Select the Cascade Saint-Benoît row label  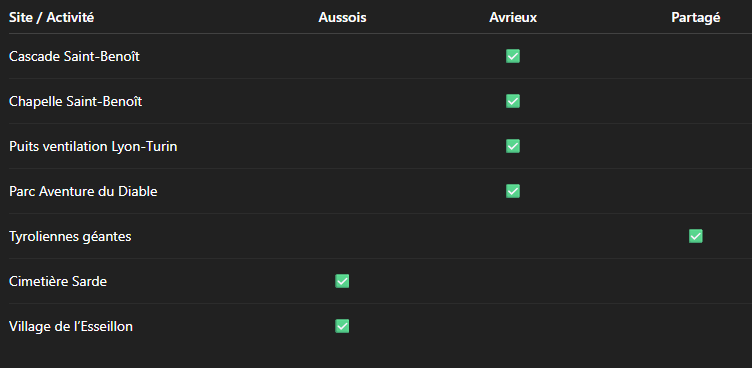(x=74, y=57)
